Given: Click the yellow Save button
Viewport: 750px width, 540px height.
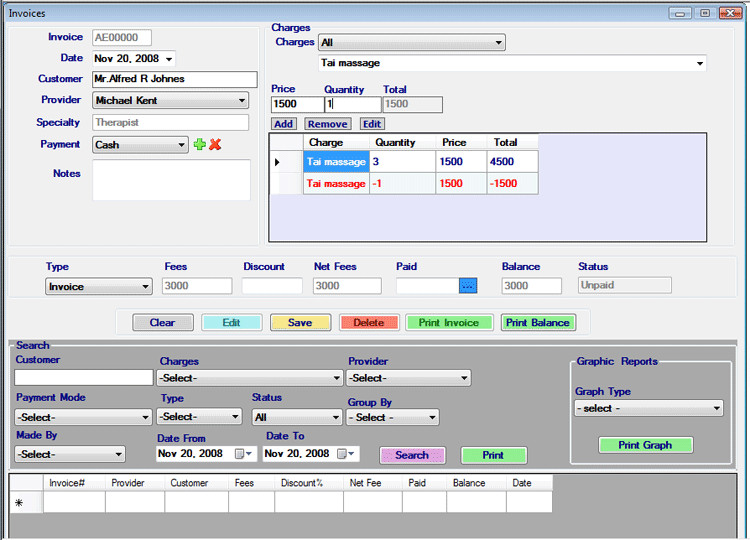Looking at the screenshot, I should [300, 322].
